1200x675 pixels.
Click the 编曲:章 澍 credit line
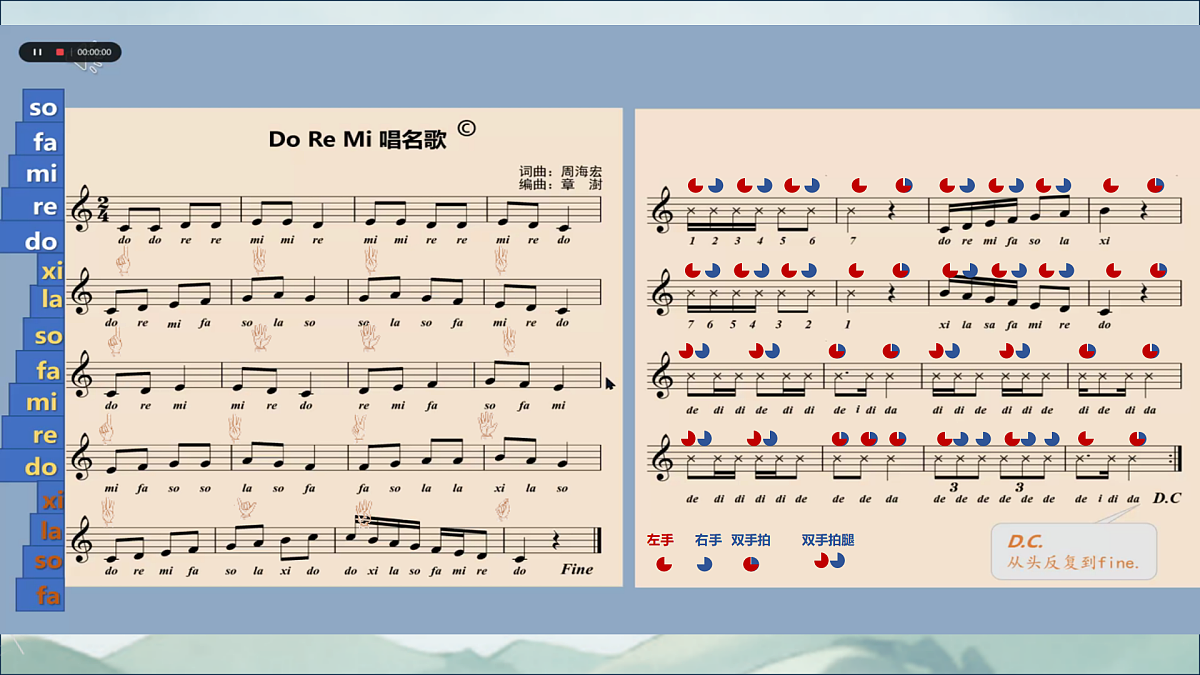pyautogui.click(x=560, y=184)
